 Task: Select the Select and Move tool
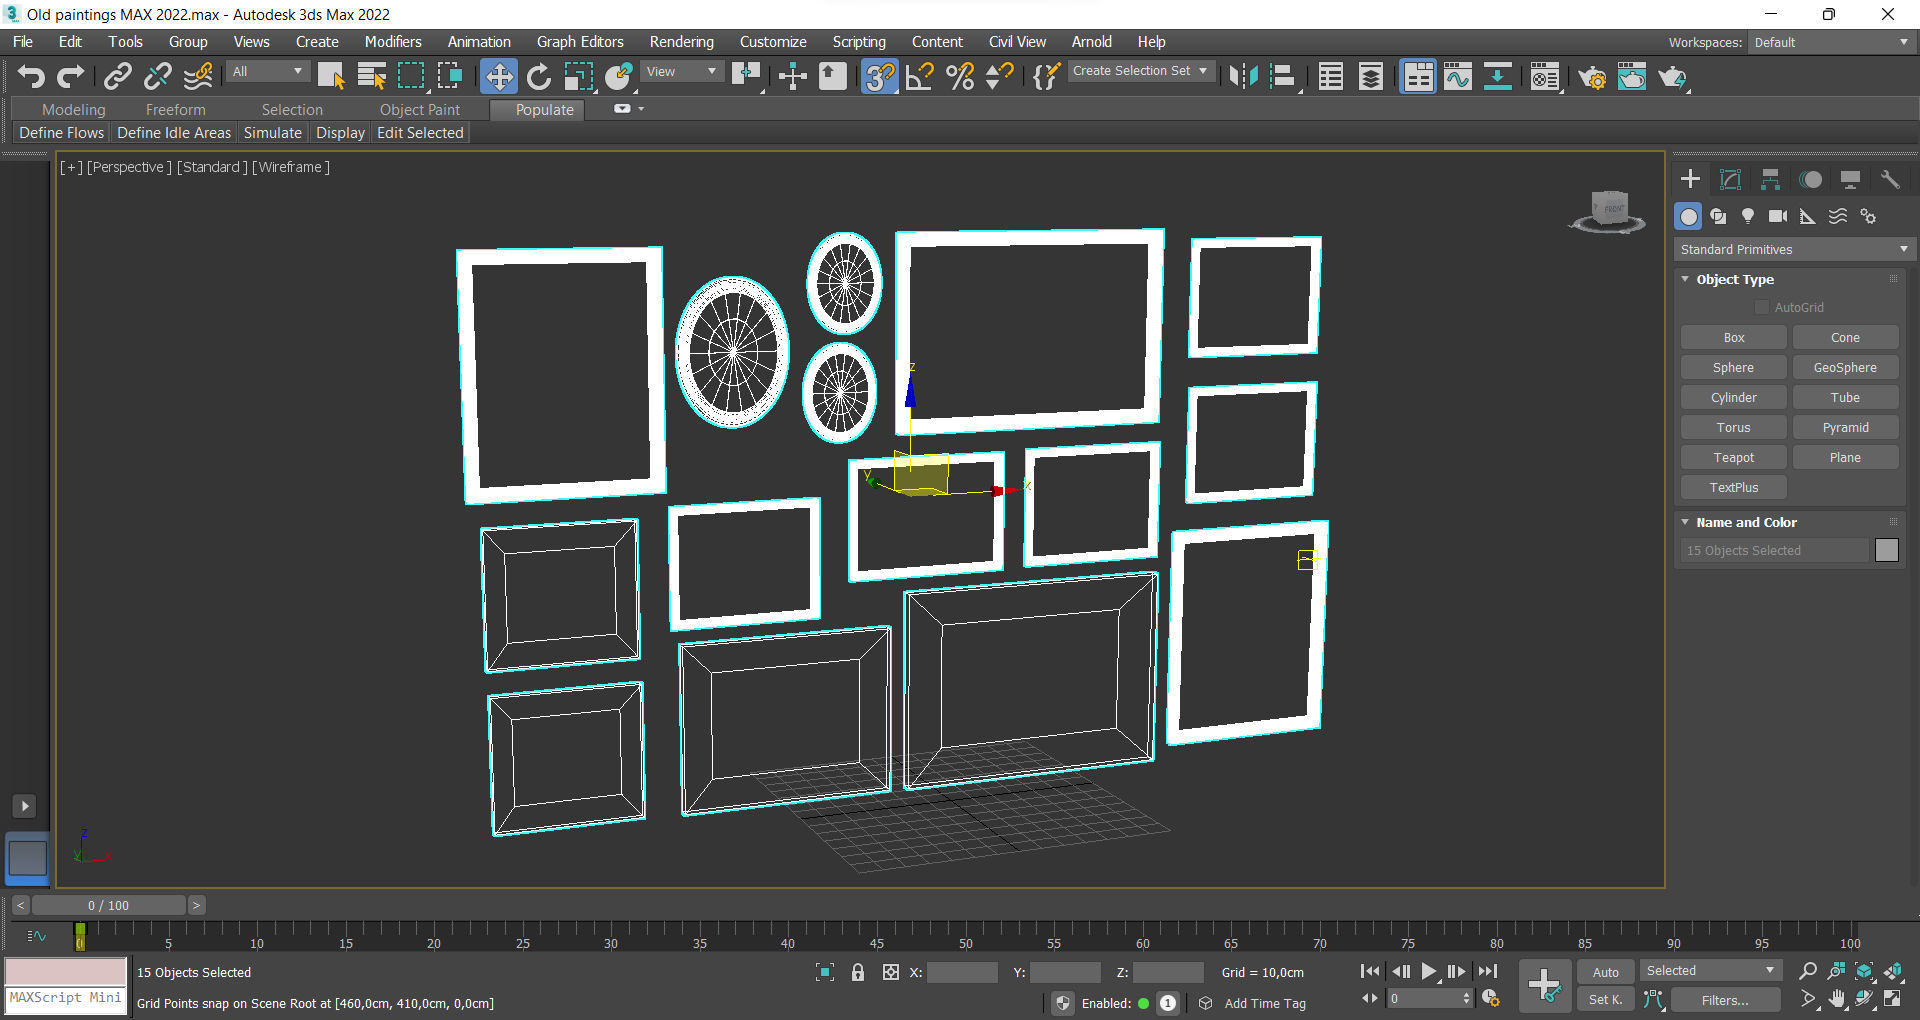tap(498, 77)
